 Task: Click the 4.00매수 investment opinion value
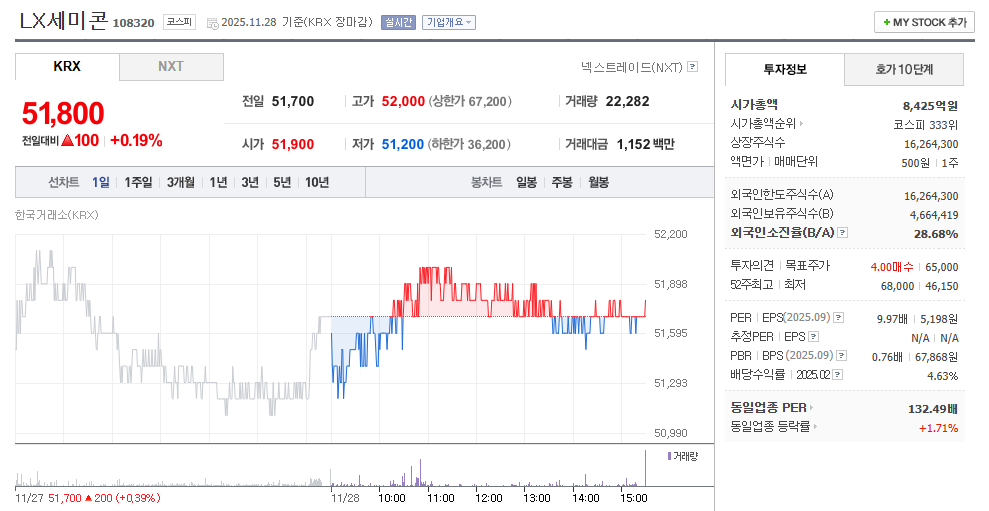[892, 267]
